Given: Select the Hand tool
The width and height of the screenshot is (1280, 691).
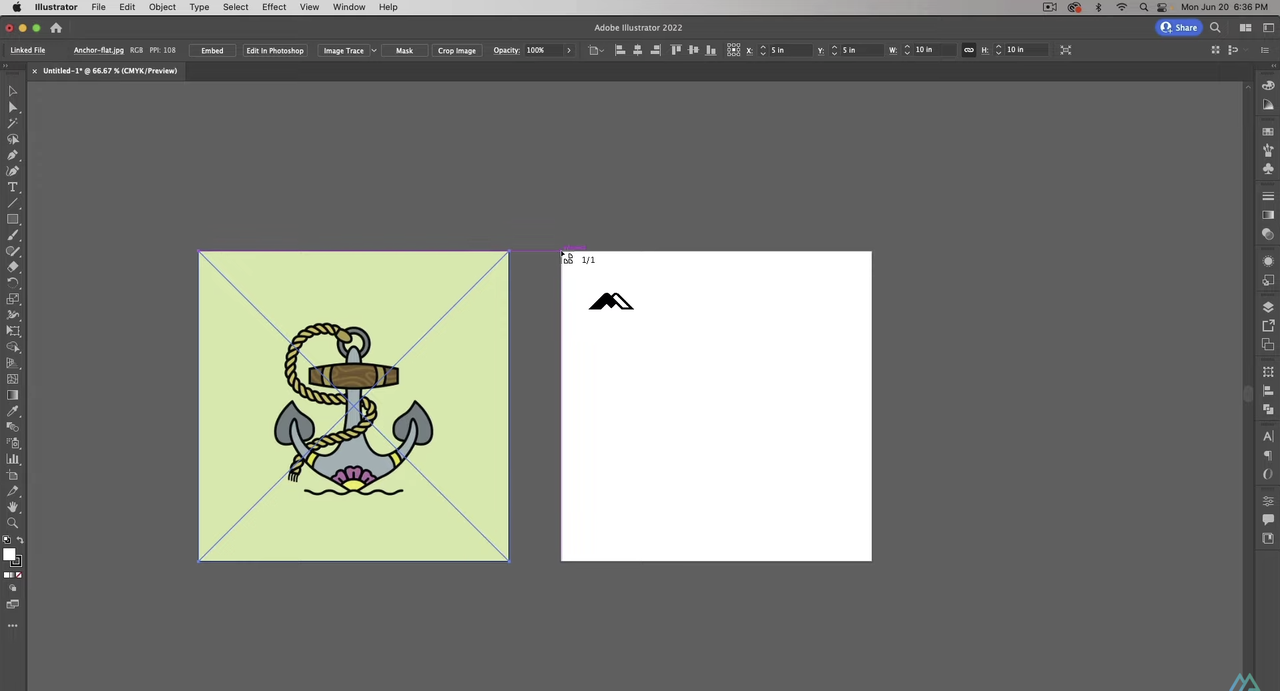Looking at the screenshot, I should click(x=12, y=507).
